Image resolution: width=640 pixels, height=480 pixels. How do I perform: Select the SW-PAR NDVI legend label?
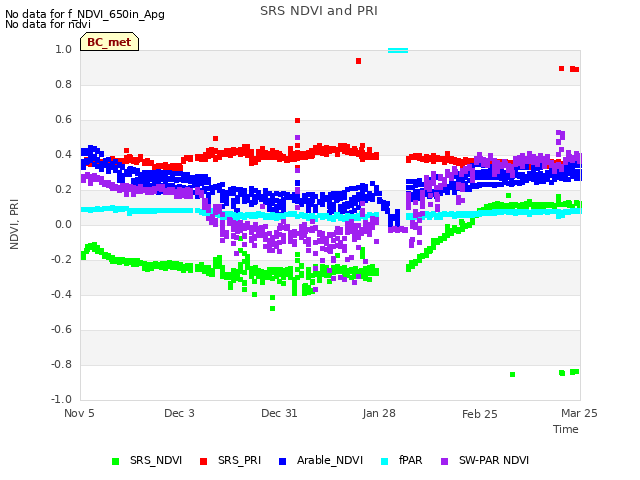(x=494, y=460)
